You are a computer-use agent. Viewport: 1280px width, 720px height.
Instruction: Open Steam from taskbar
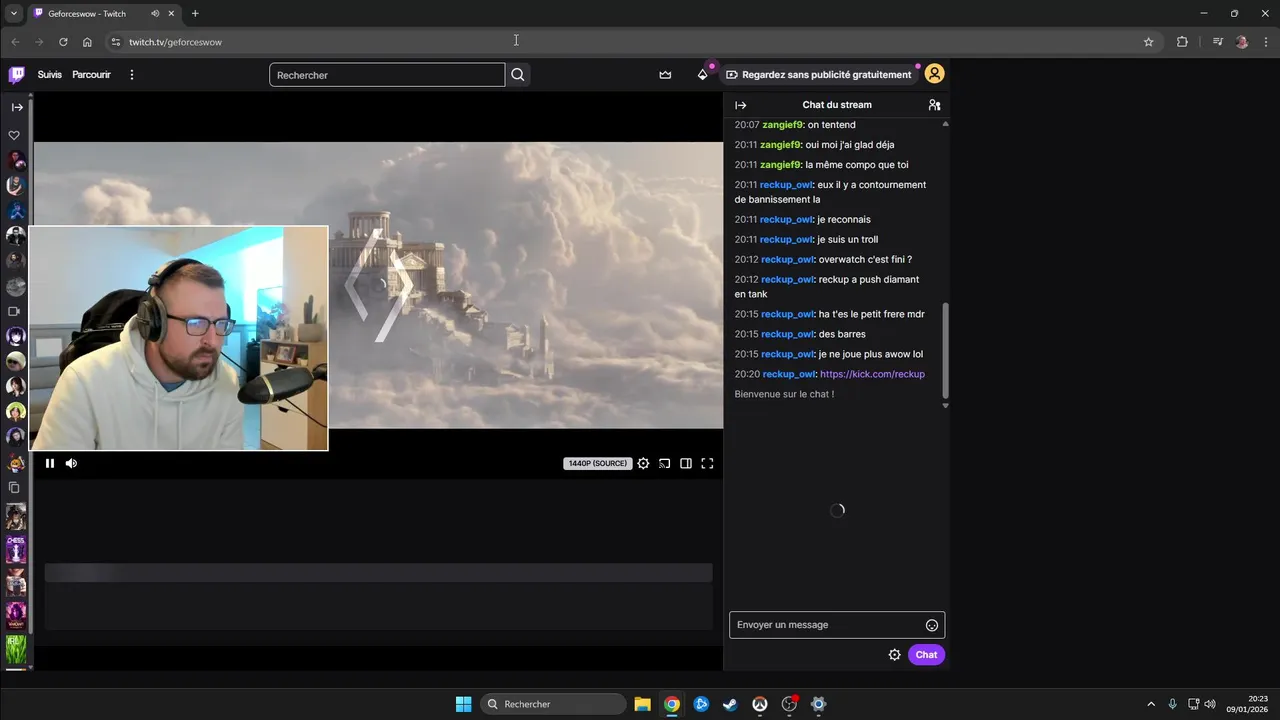[731, 704]
